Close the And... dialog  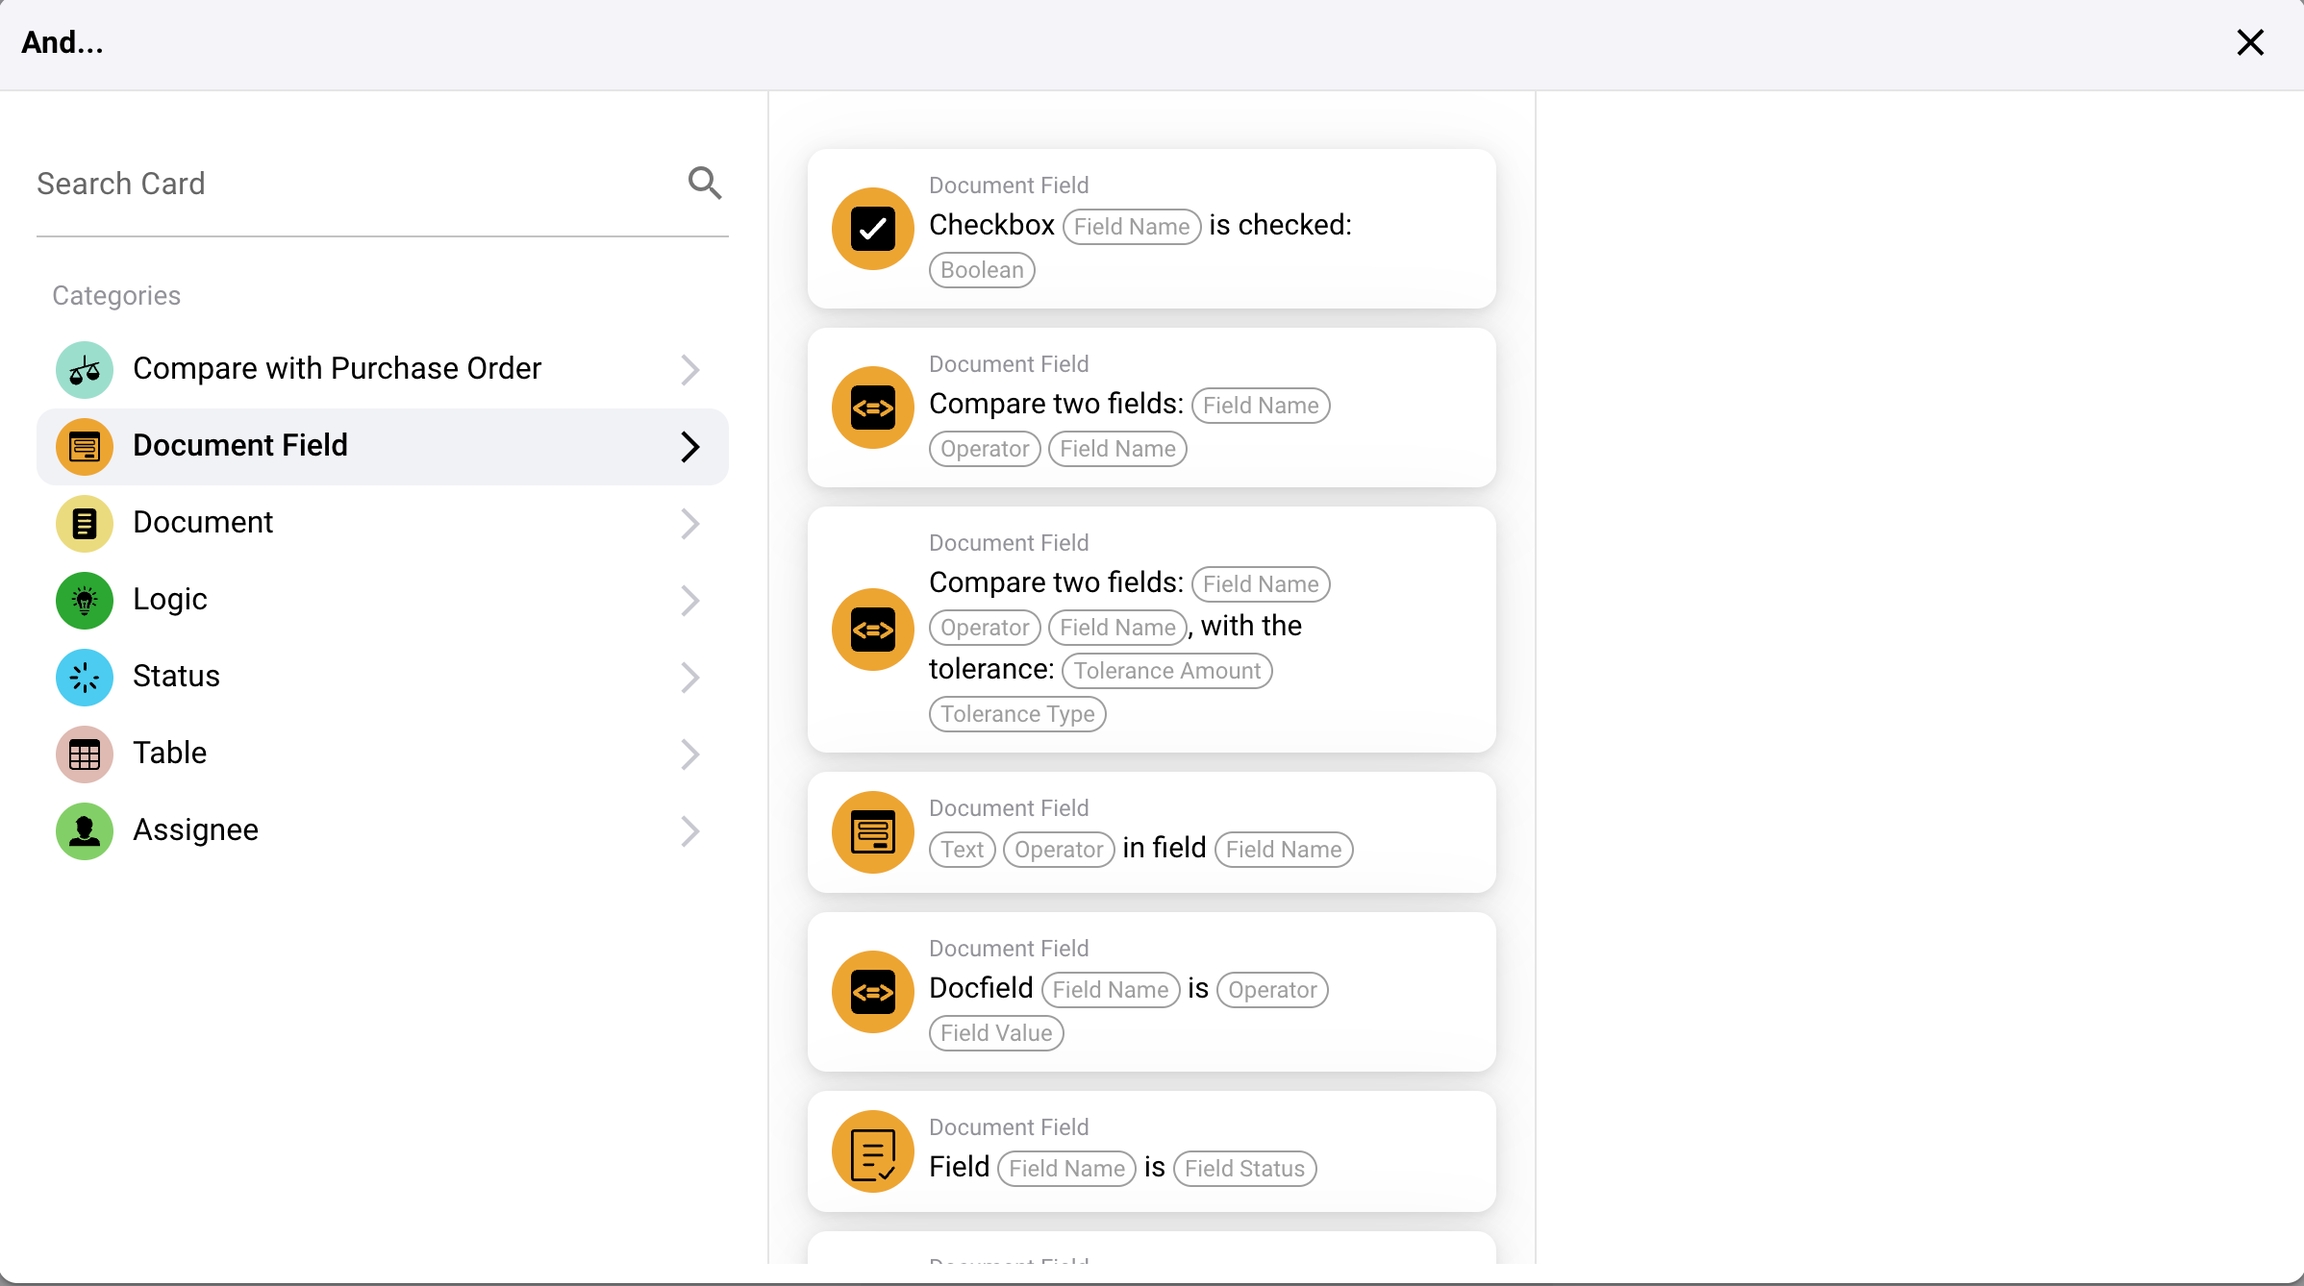coord(2250,42)
